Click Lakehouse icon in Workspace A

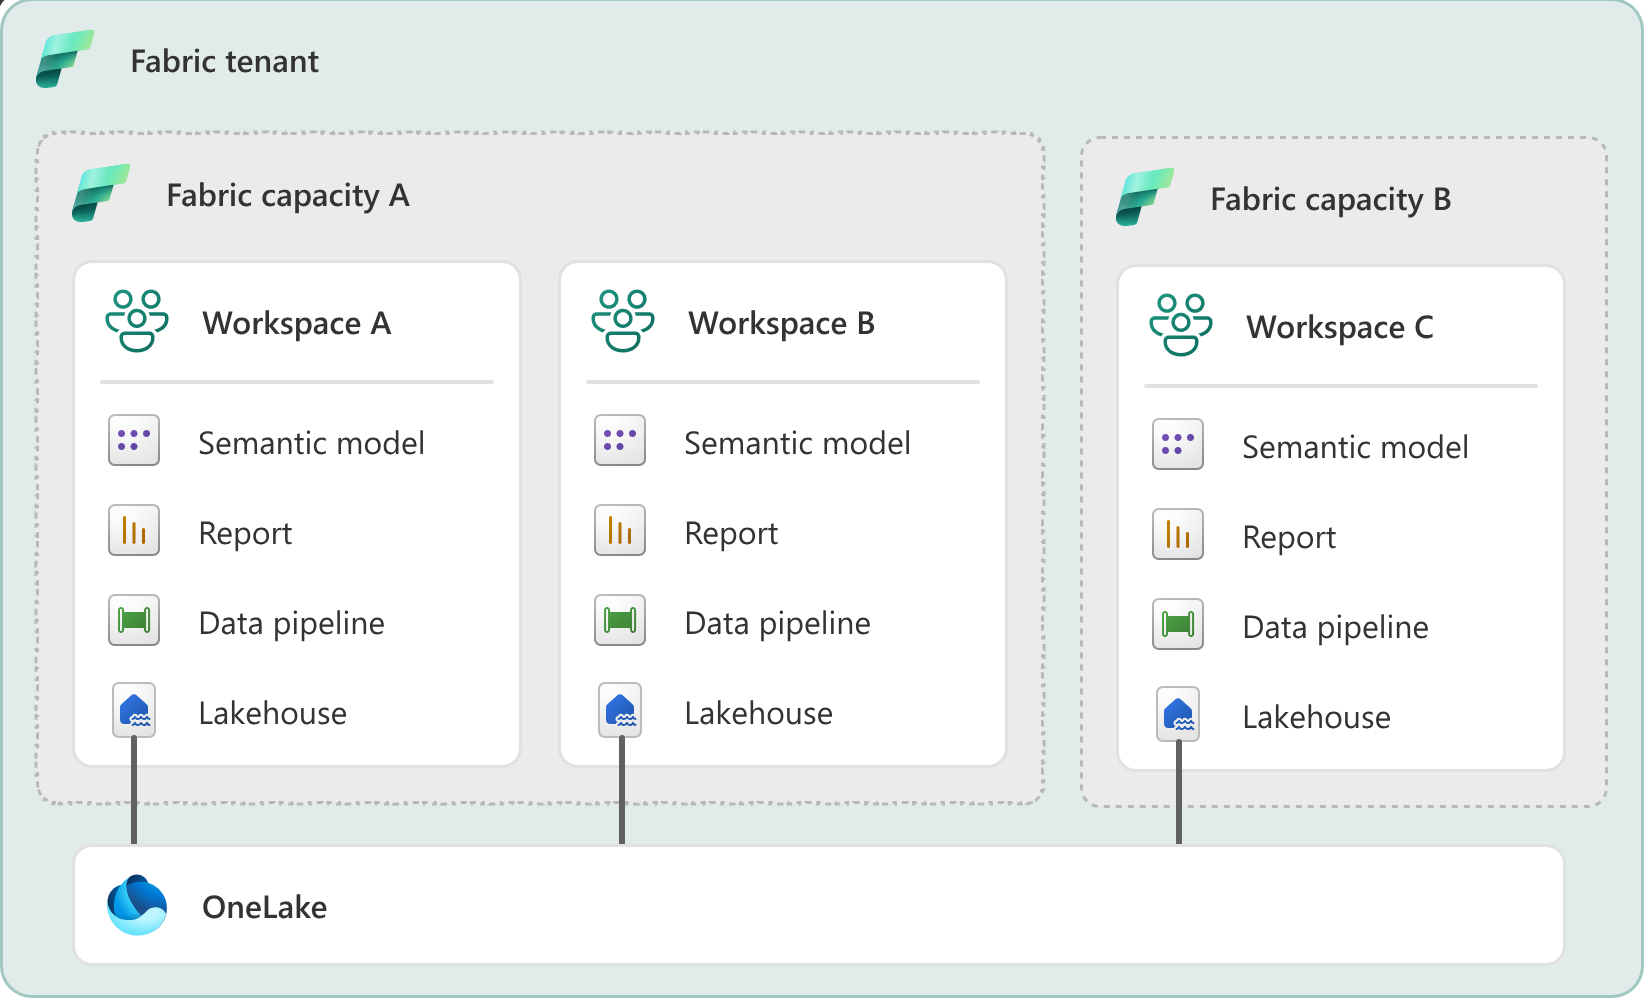[x=134, y=711]
